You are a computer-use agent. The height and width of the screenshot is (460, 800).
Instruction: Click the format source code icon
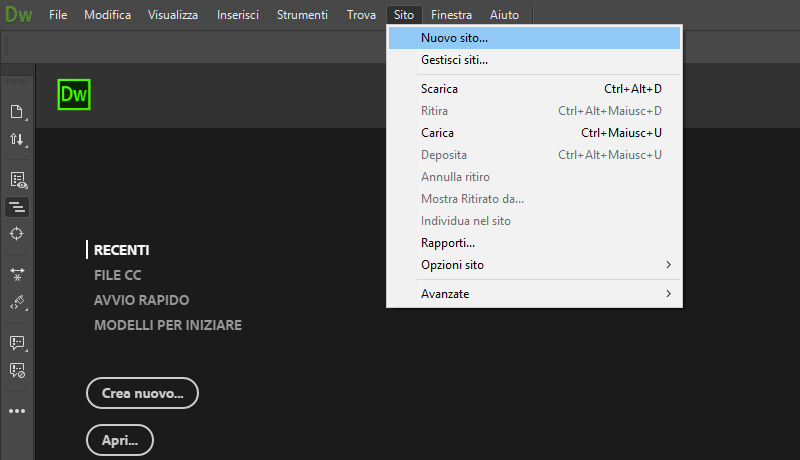click(x=17, y=302)
